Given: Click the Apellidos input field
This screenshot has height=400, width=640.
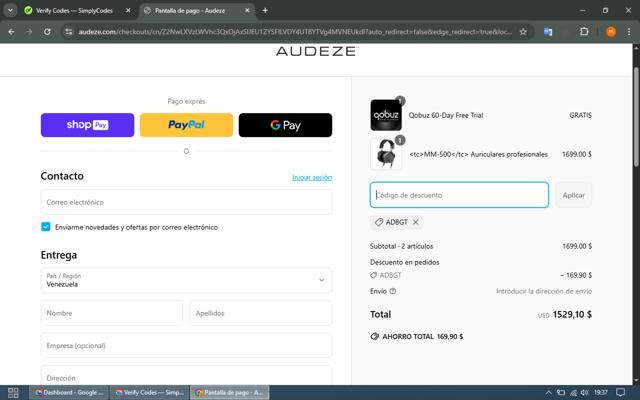Looking at the screenshot, I should click(261, 313).
